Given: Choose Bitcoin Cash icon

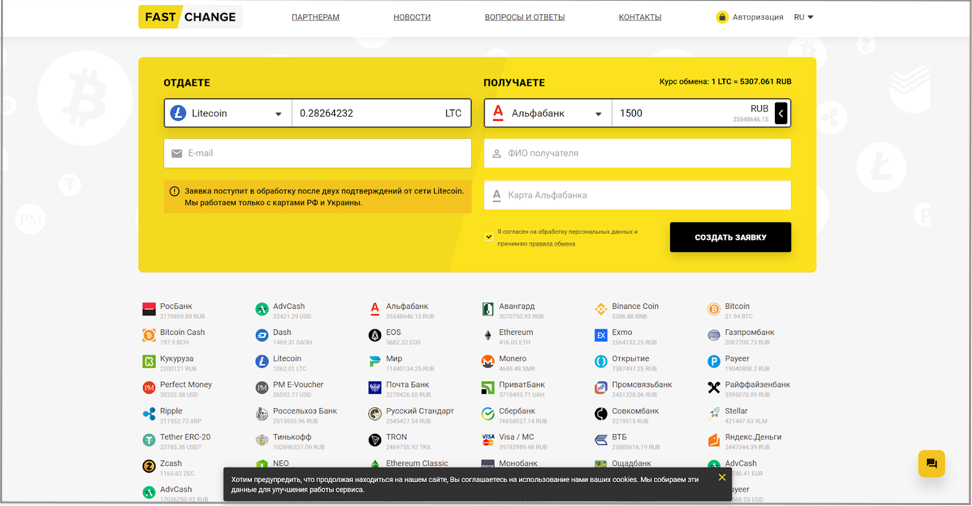Looking at the screenshot, I should point(149,335).
